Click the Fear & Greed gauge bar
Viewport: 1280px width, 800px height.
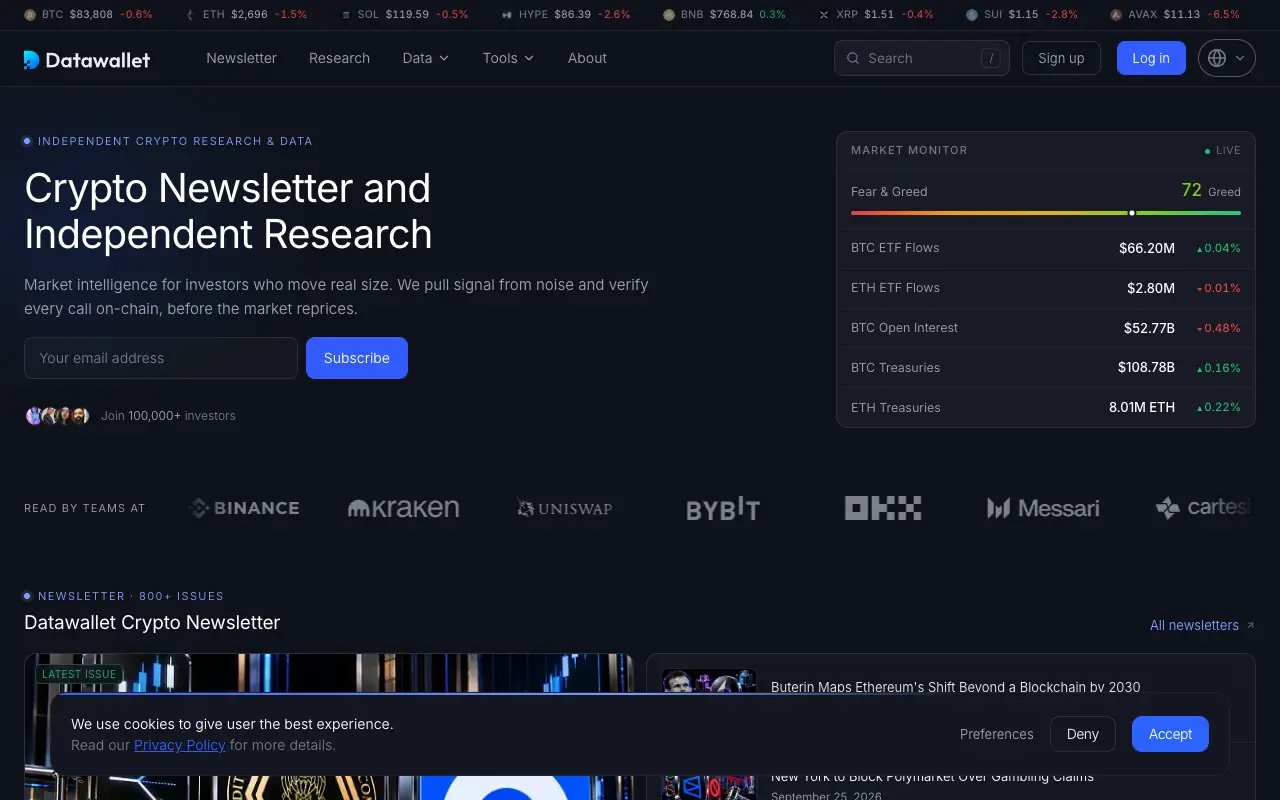(x=1046, y=213)
